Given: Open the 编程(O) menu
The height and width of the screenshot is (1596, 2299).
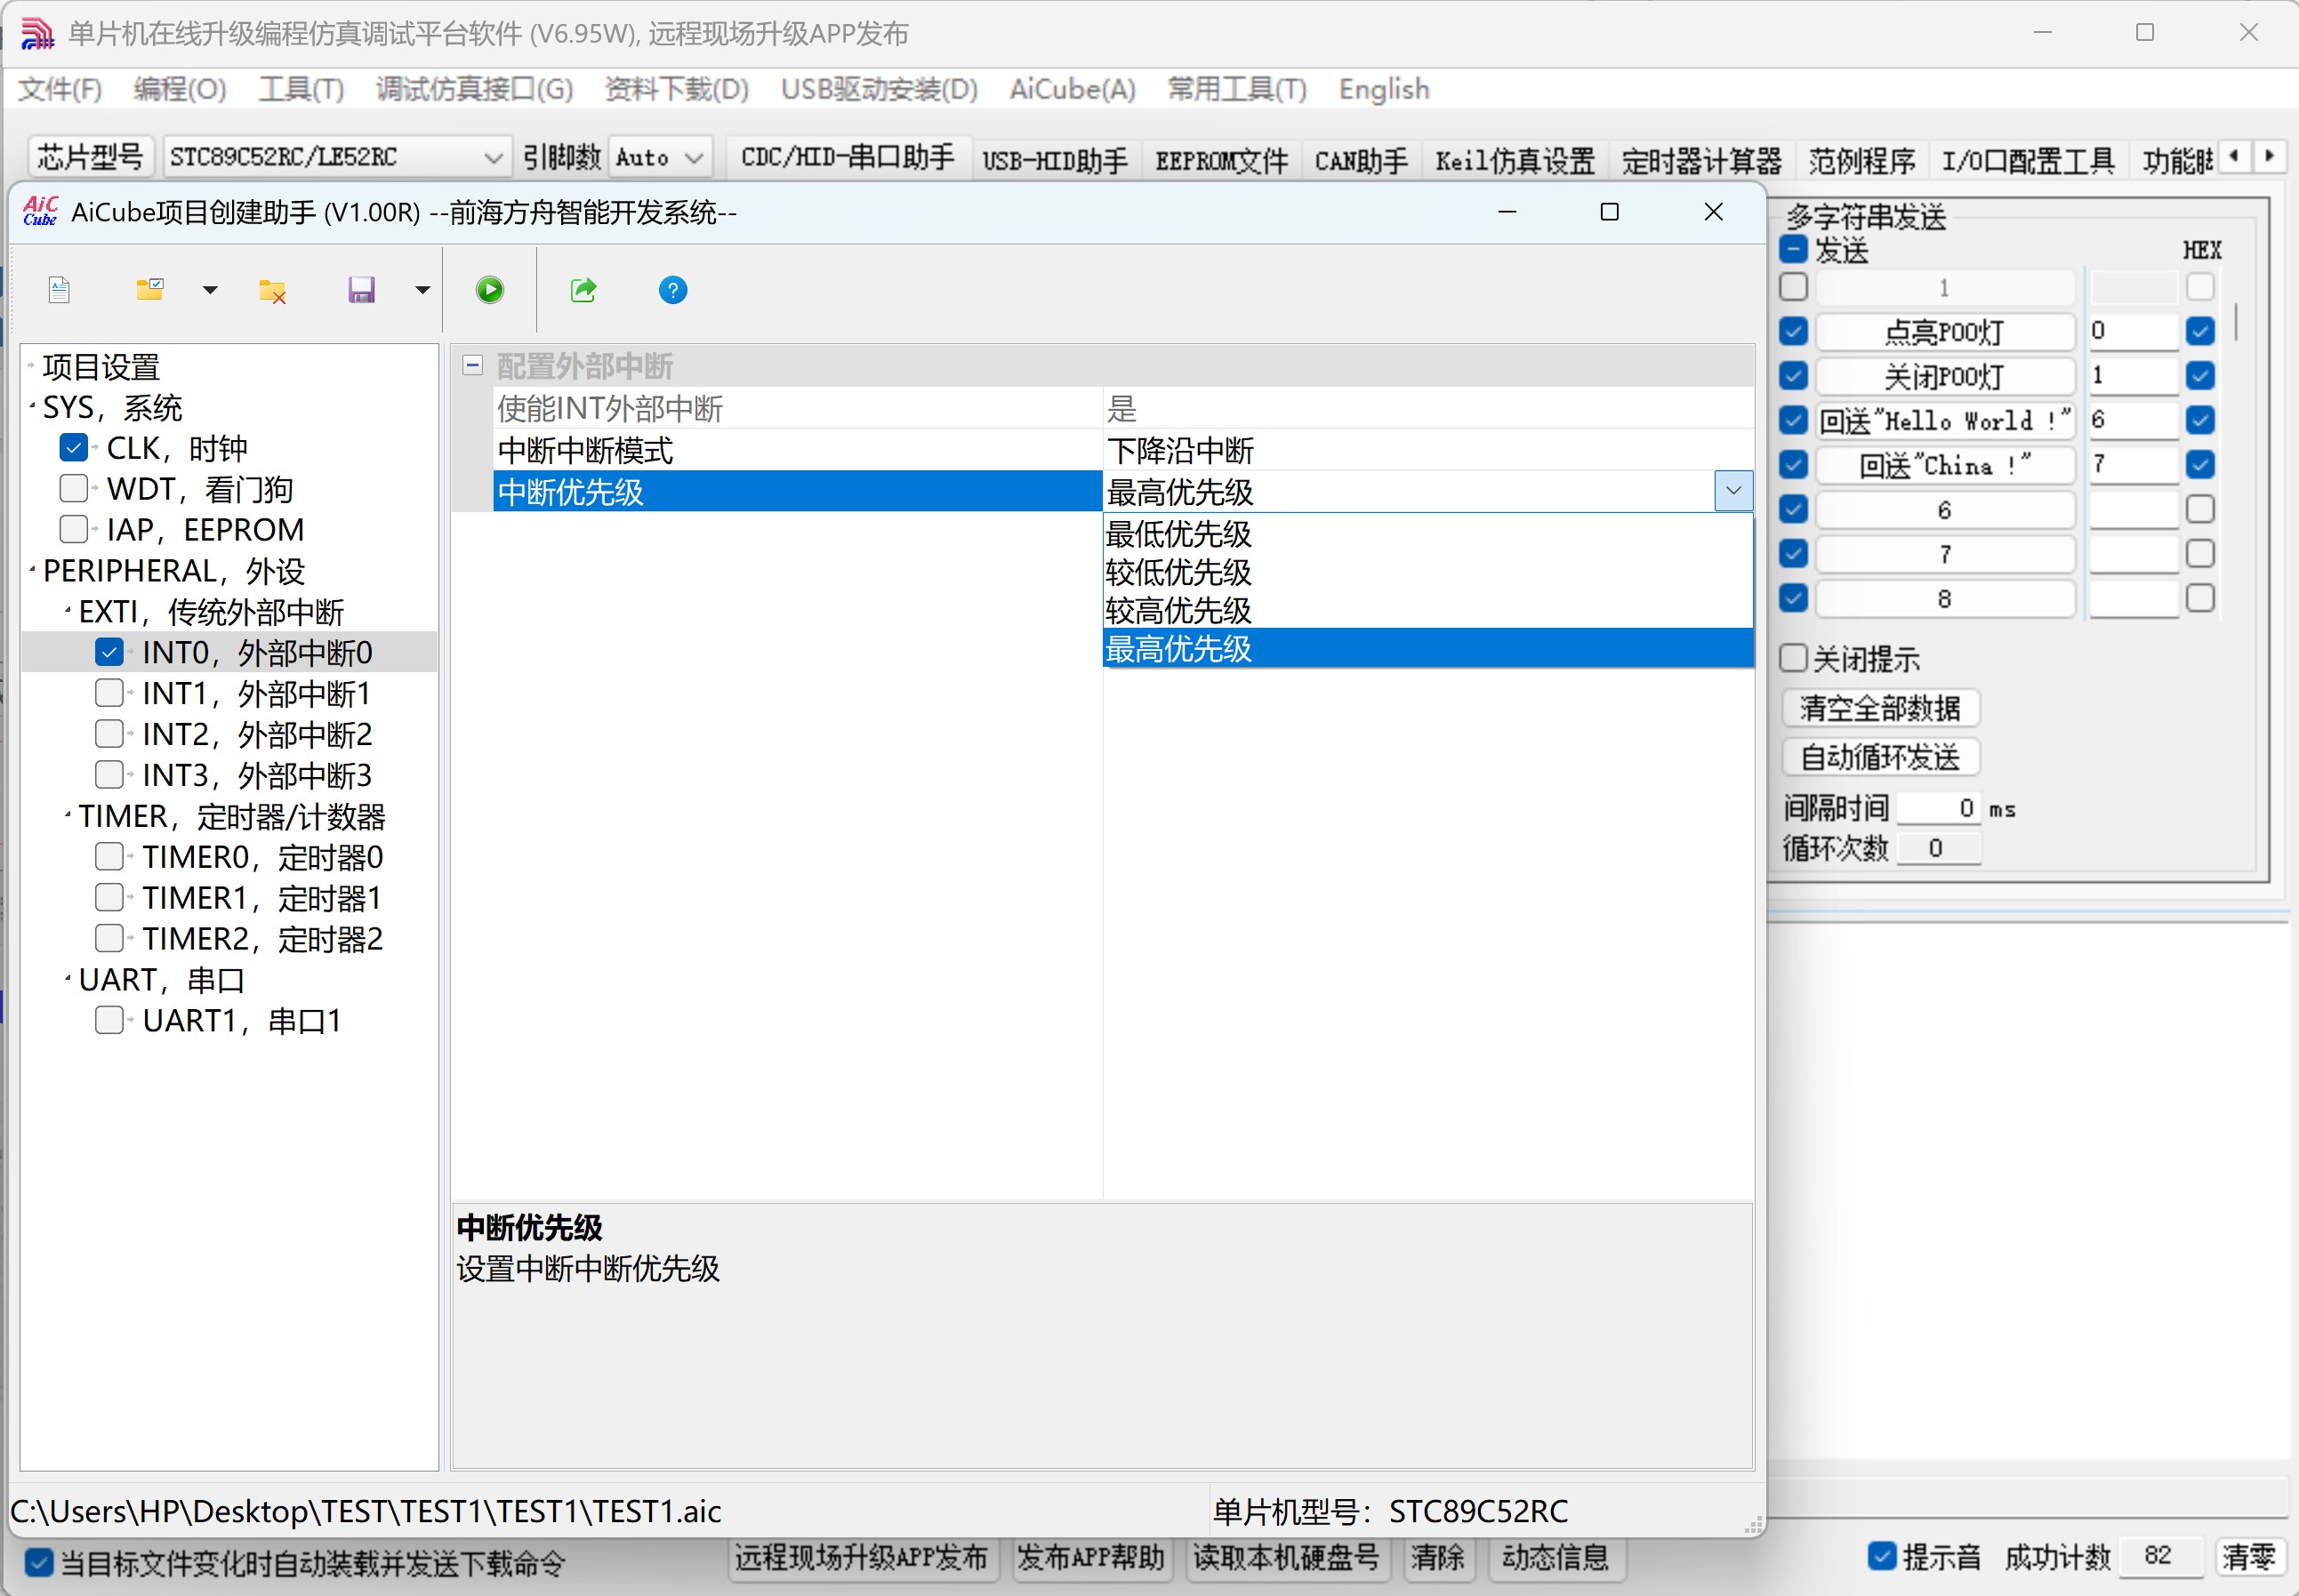Looking at the screenshot, I should click(180, 89).
